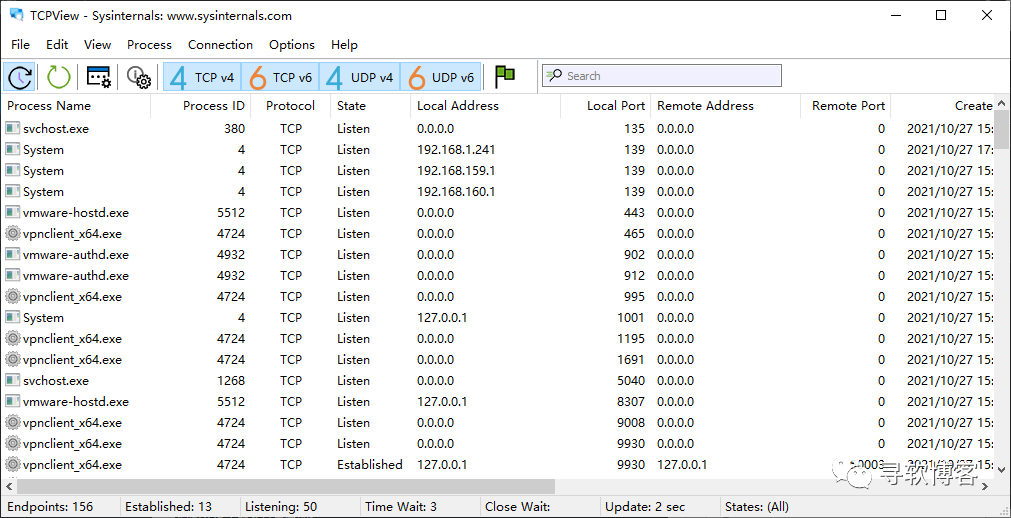The image size is (1011, 518).
Task: Click Endpoints: 156 in the status bar
Action: coord(50,507)
